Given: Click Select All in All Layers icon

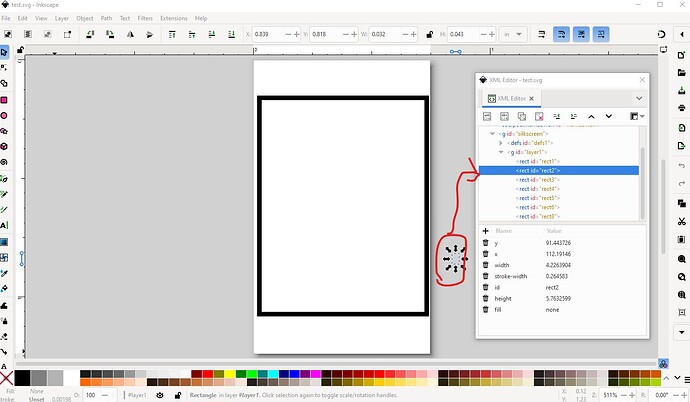Looking at the screenshot, I should click(x=28, y=34).
